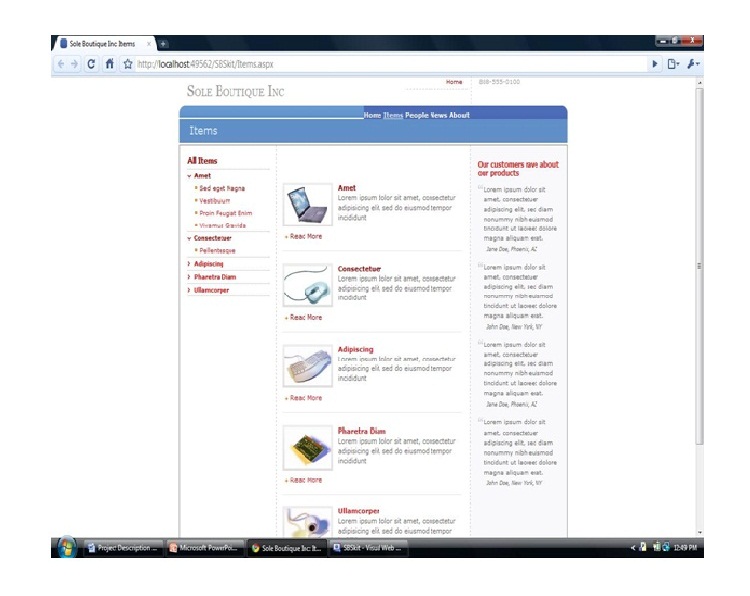Image resolution: width=750 pixels, height=596 pixels.
Task: Click Read More under Pharetra Diam
Action: click(304, 480)
